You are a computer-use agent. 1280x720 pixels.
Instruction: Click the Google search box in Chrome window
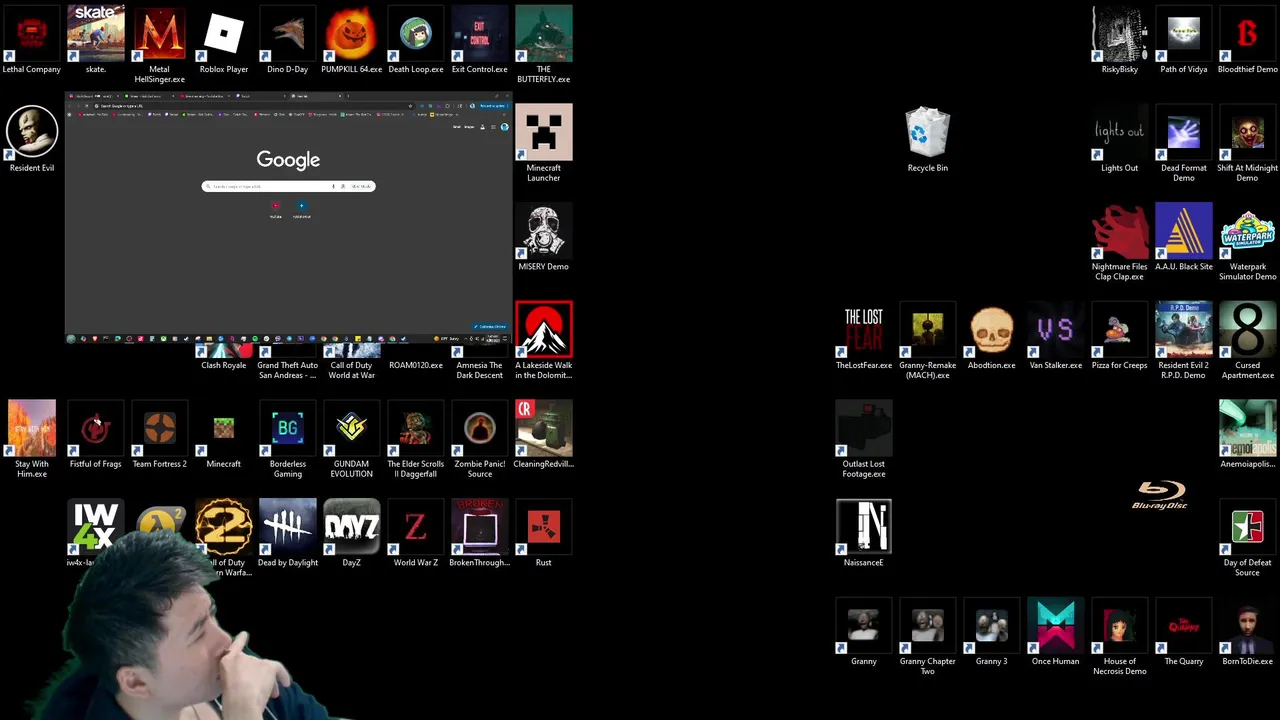pyautogui.click(x=288, y=186)
